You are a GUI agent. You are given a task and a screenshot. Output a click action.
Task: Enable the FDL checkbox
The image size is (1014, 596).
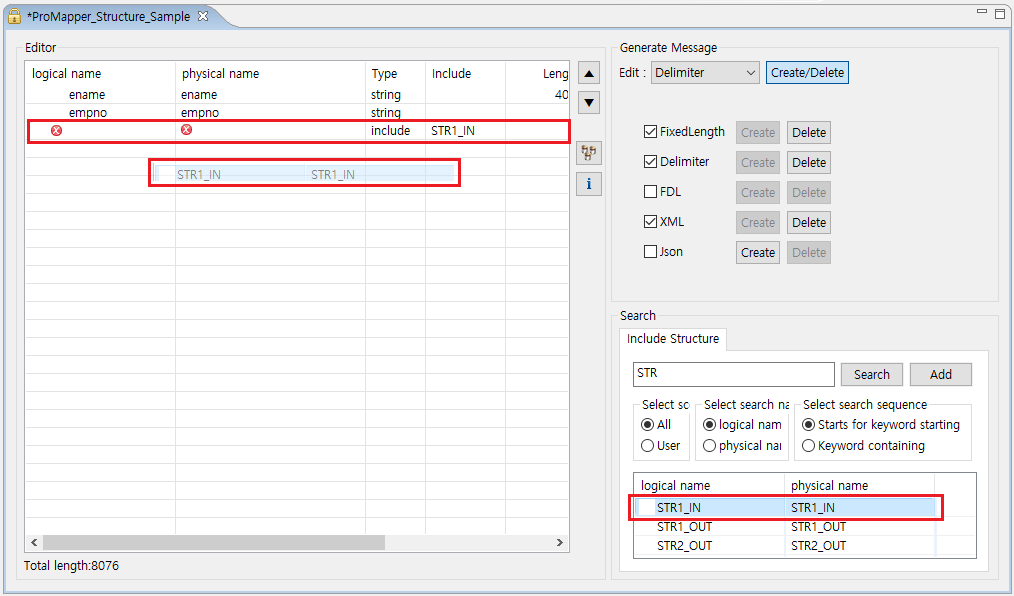(651, 192)
